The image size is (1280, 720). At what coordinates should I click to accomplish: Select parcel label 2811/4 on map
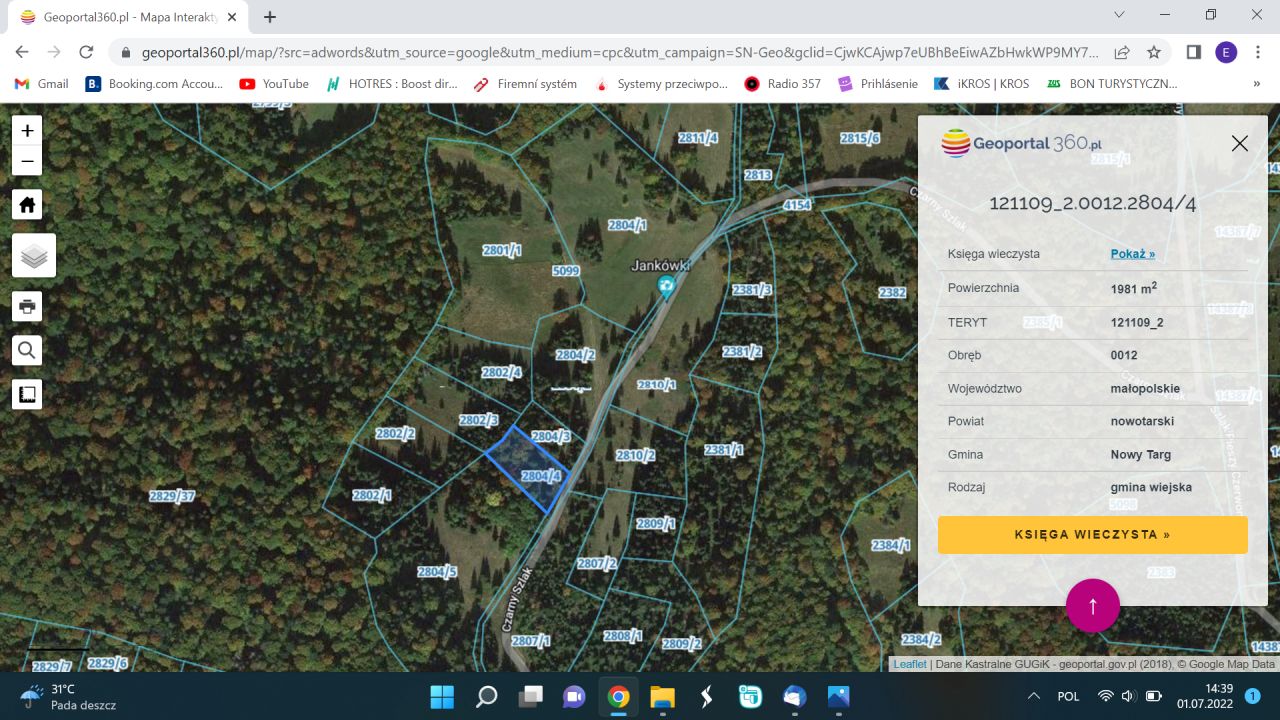698,138
